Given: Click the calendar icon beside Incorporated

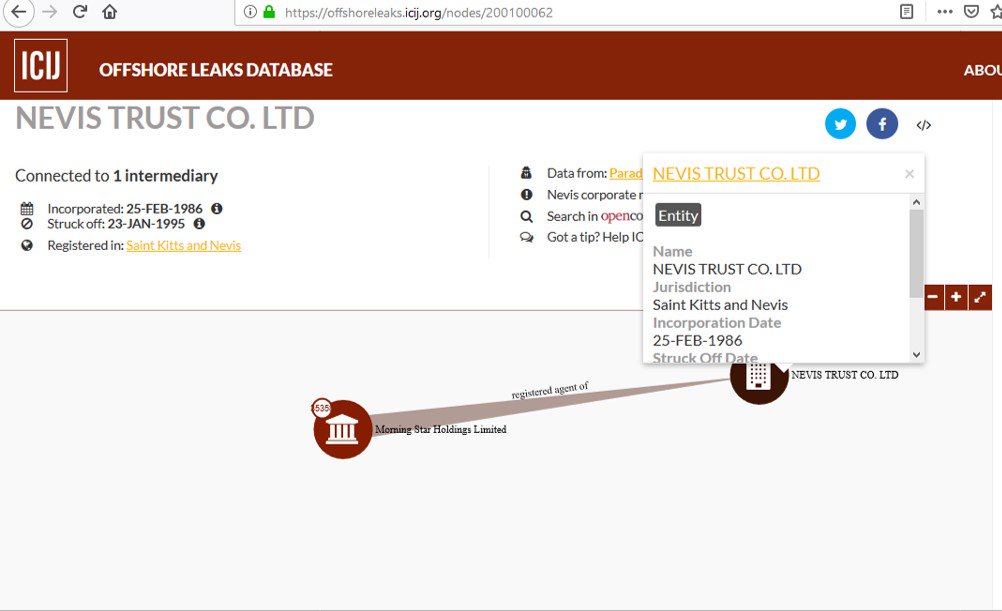Looking at the screenshot, I should [x=27, y=208].
